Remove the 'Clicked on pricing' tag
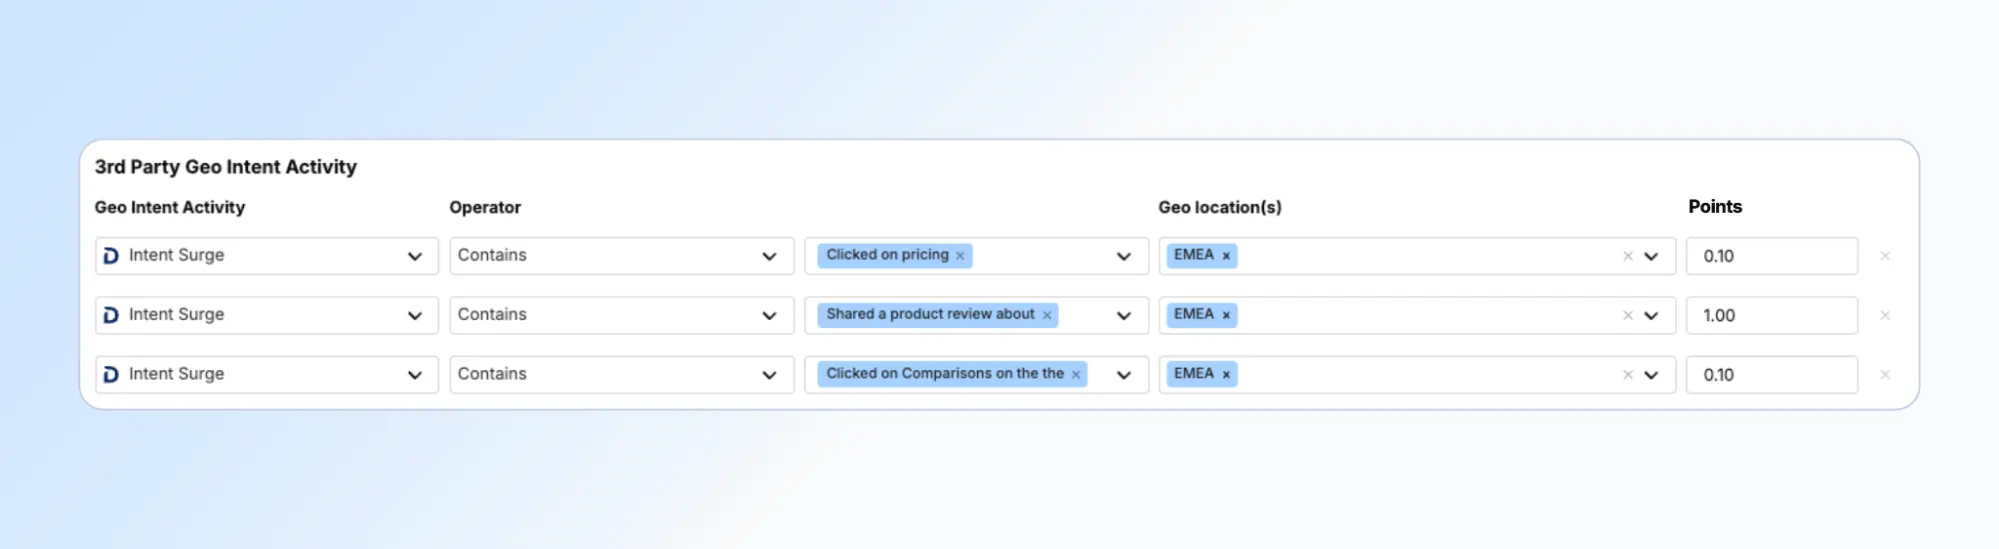1999x549 pixels. point(960,256)
